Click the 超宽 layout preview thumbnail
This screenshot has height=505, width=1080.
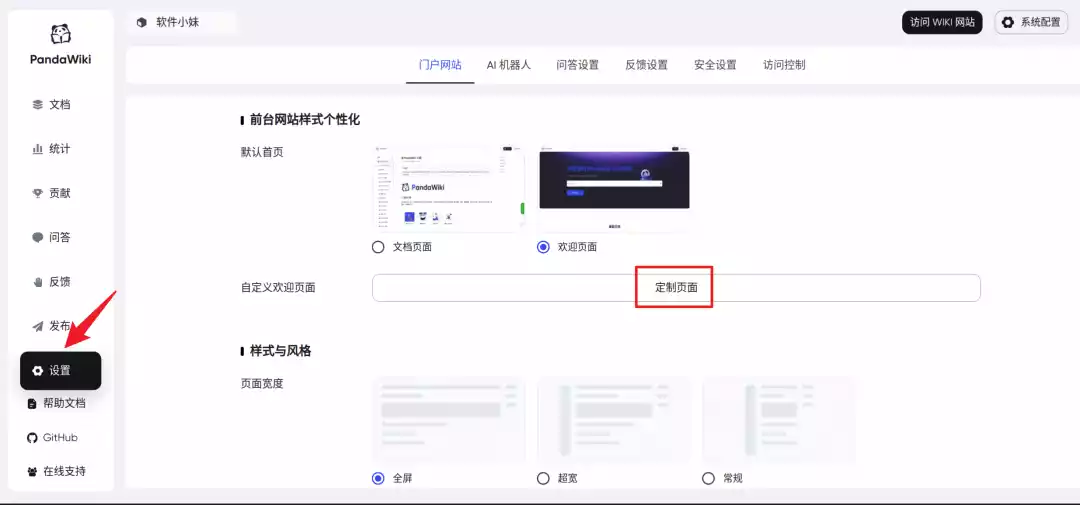tap(614, 420)
